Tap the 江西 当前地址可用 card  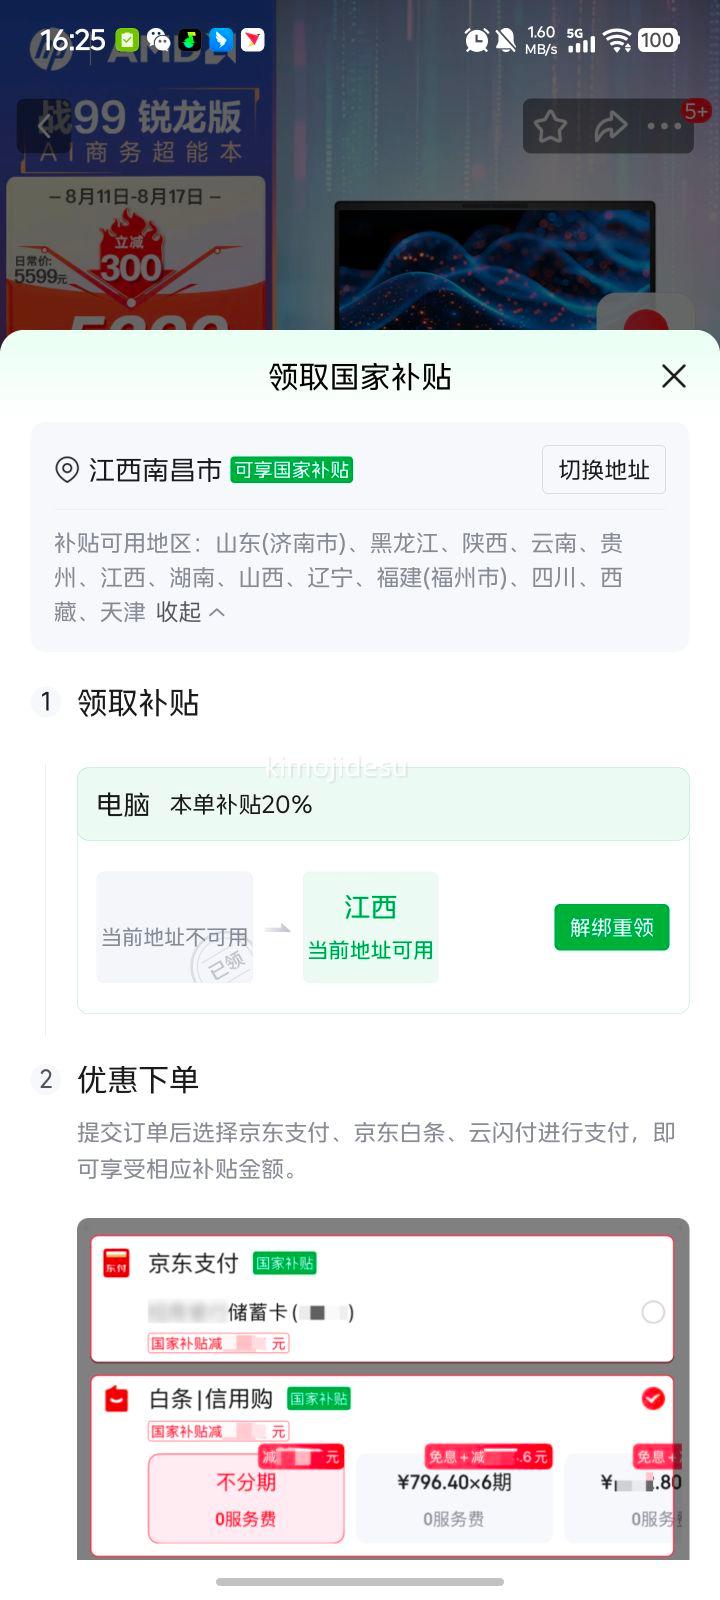tap(371, 927)
